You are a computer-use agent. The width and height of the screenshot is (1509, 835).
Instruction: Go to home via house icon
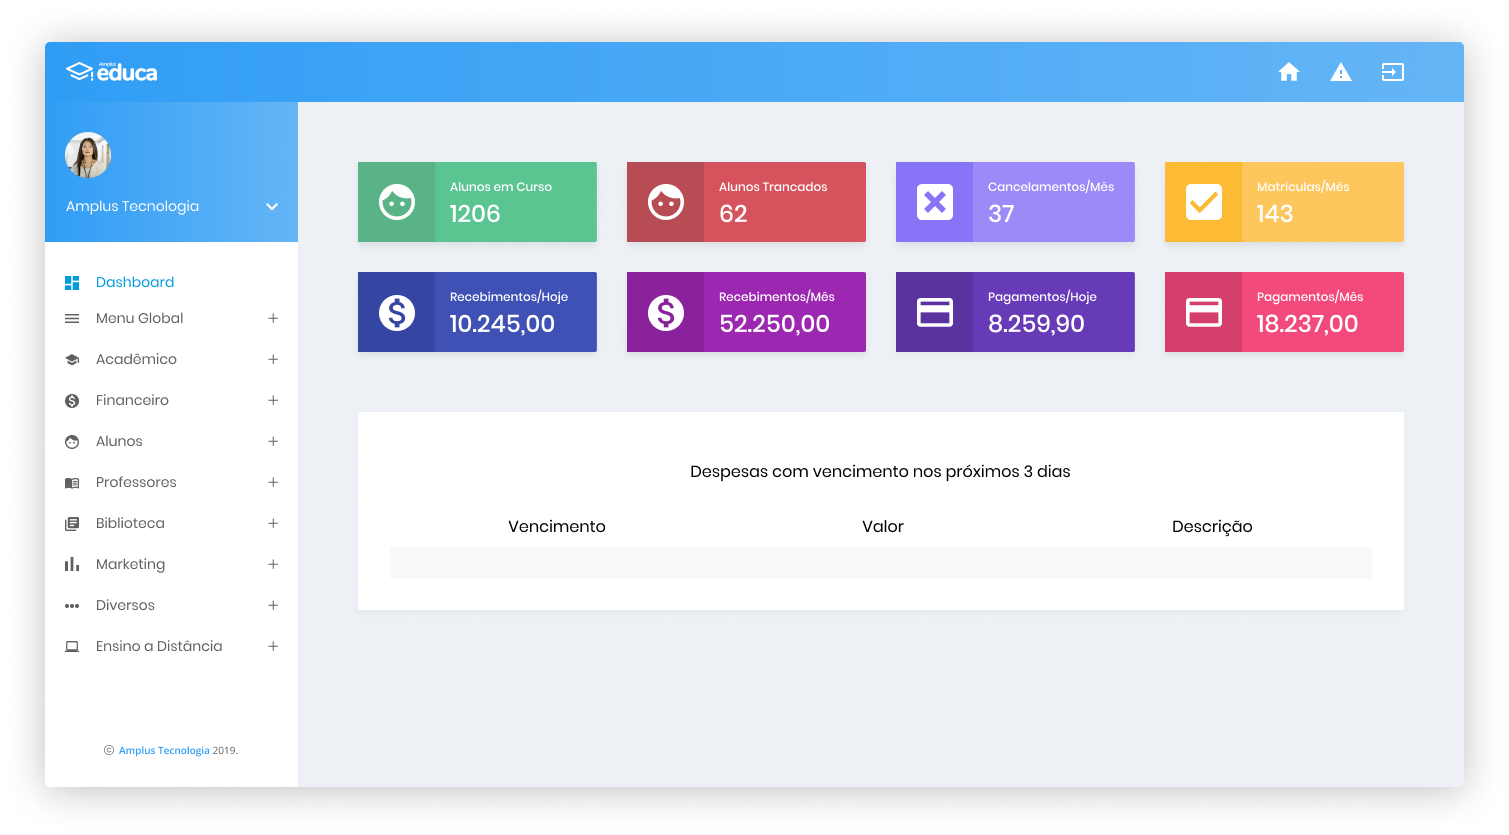[x=1289, y=72]
